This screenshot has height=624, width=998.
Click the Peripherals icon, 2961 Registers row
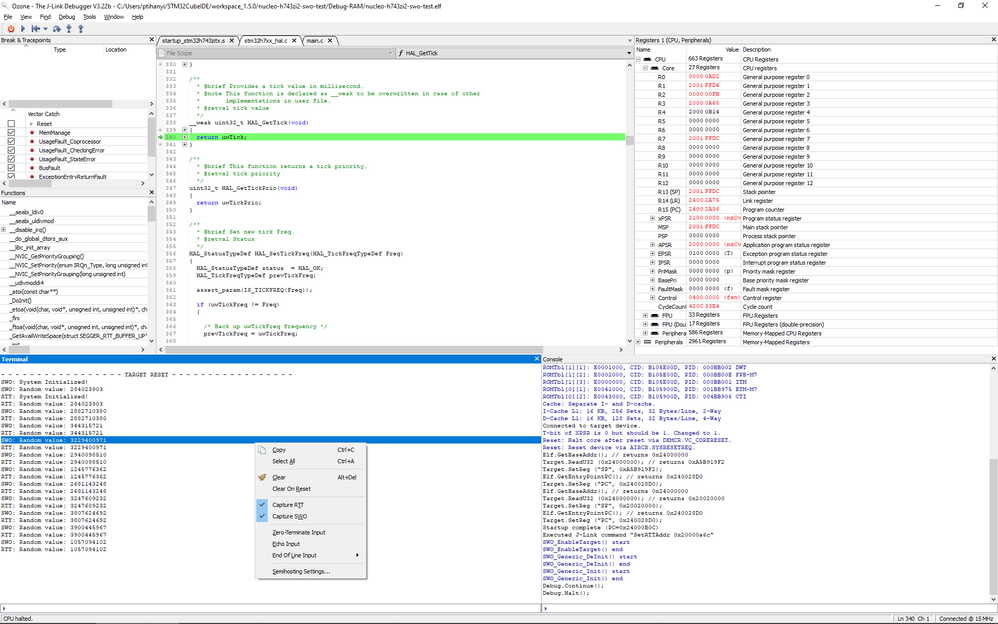(x=648, y=342)
